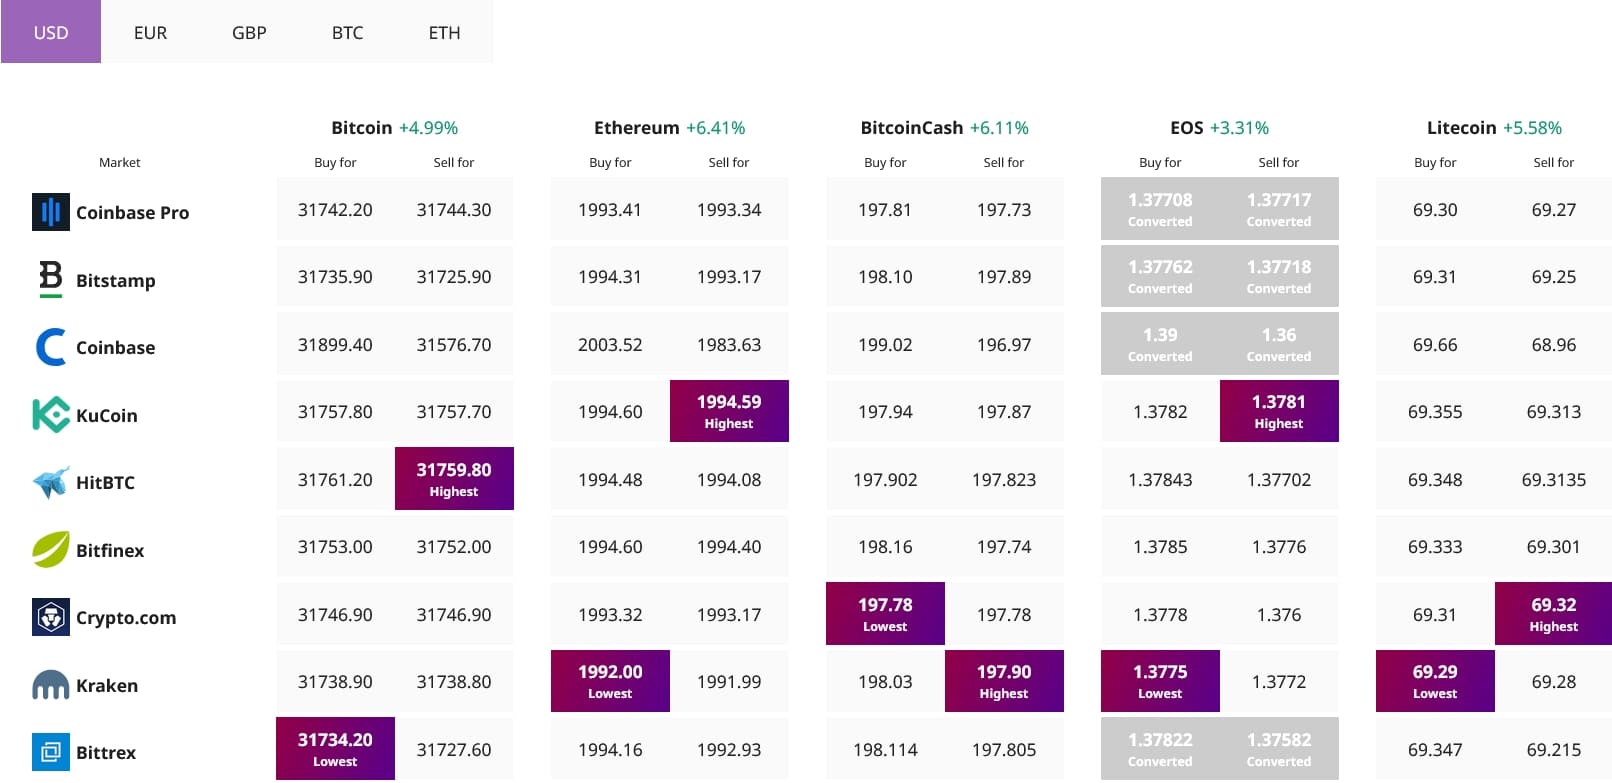Click the Litecoin column heading
The height and width of the screenshot is (783, 1612).
point(1462,127)
